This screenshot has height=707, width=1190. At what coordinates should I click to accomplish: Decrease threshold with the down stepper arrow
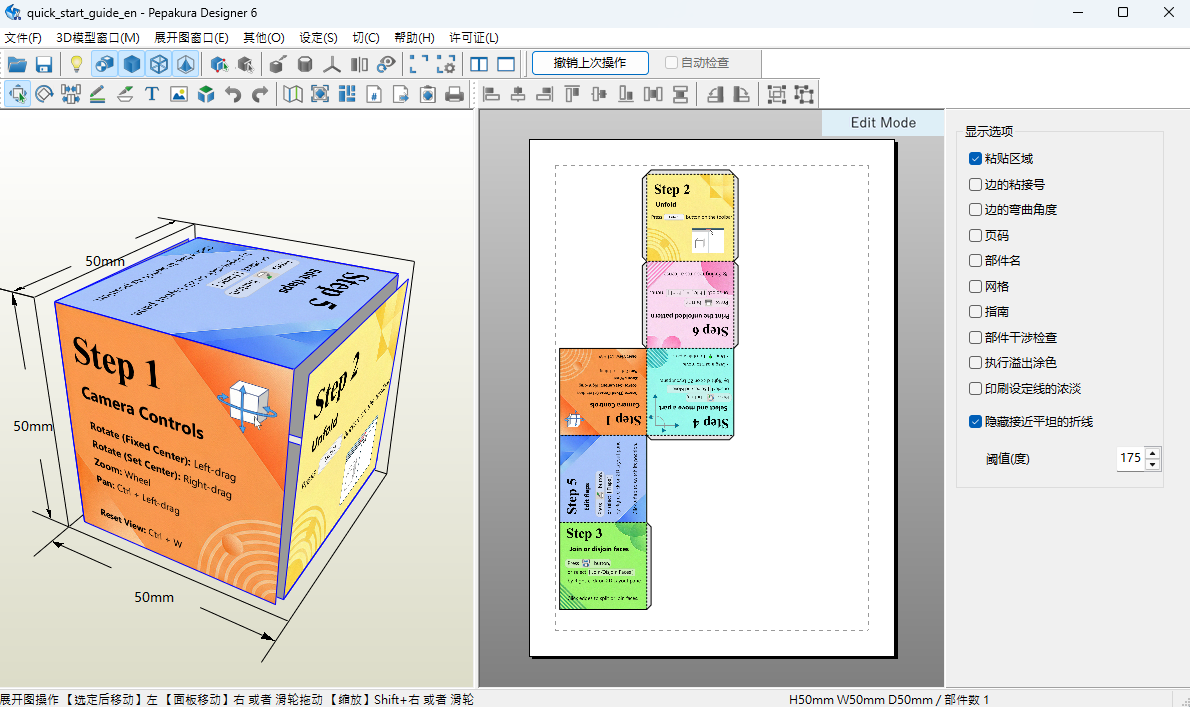[x=1152, y=463]
